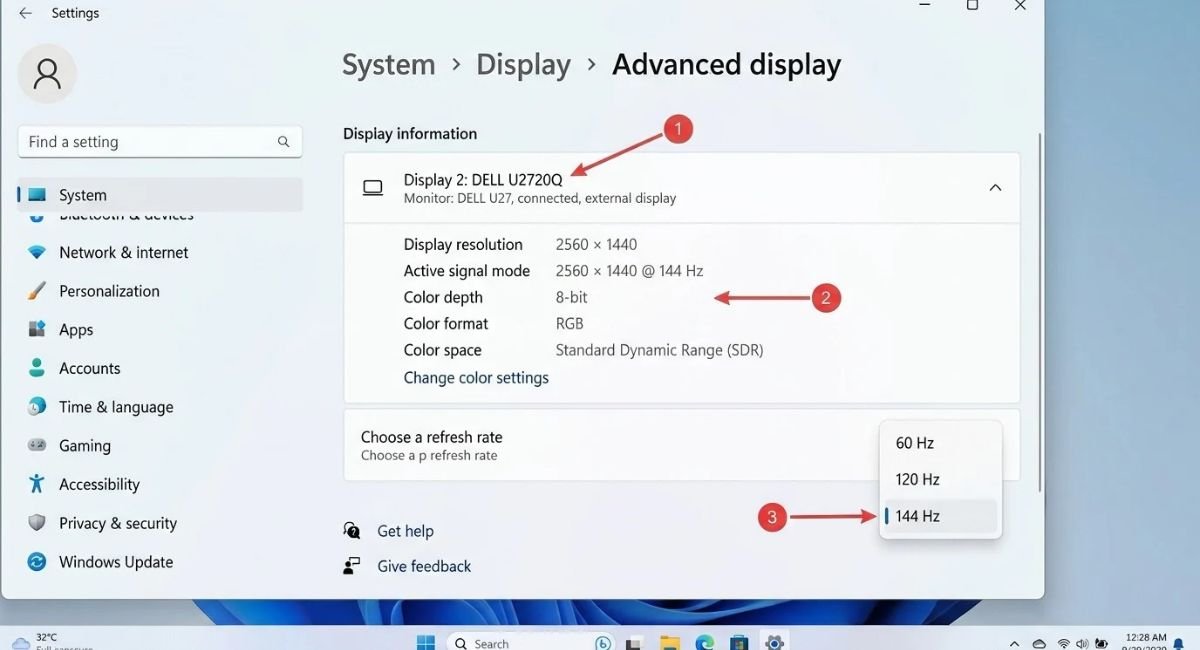The image size is (1200, 650).
Task: Click the Get help headset icon
Action: [x=351, y=531]
